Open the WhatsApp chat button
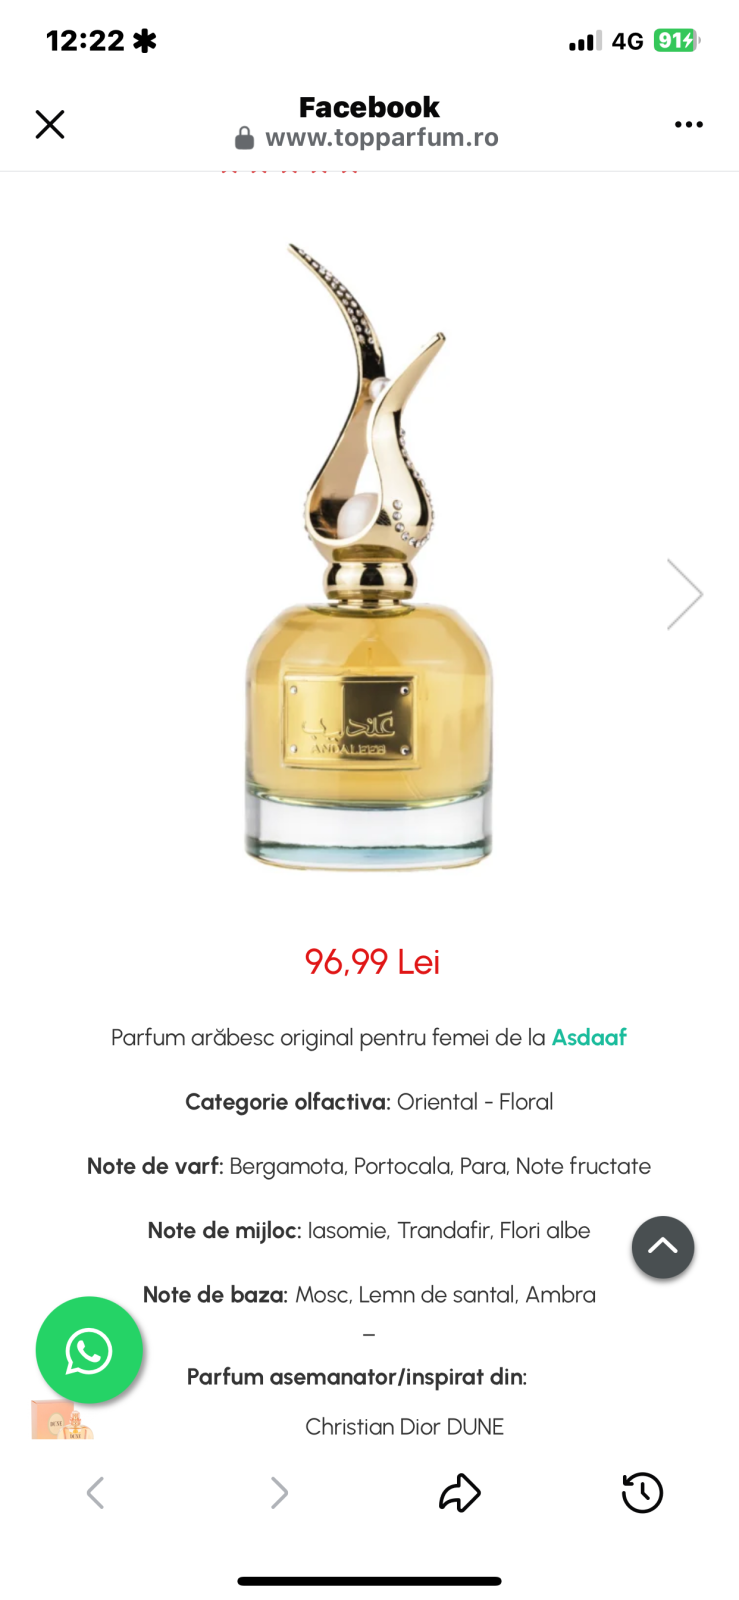 click(89, 1350)
